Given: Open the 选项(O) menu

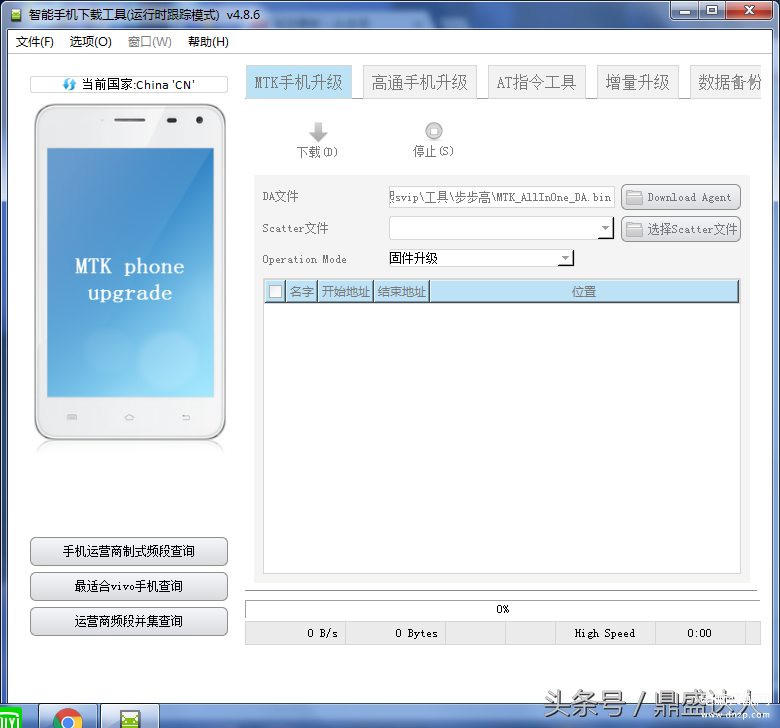Looking at the screenshot, I should pyautogui.click(x=91, y=42).
